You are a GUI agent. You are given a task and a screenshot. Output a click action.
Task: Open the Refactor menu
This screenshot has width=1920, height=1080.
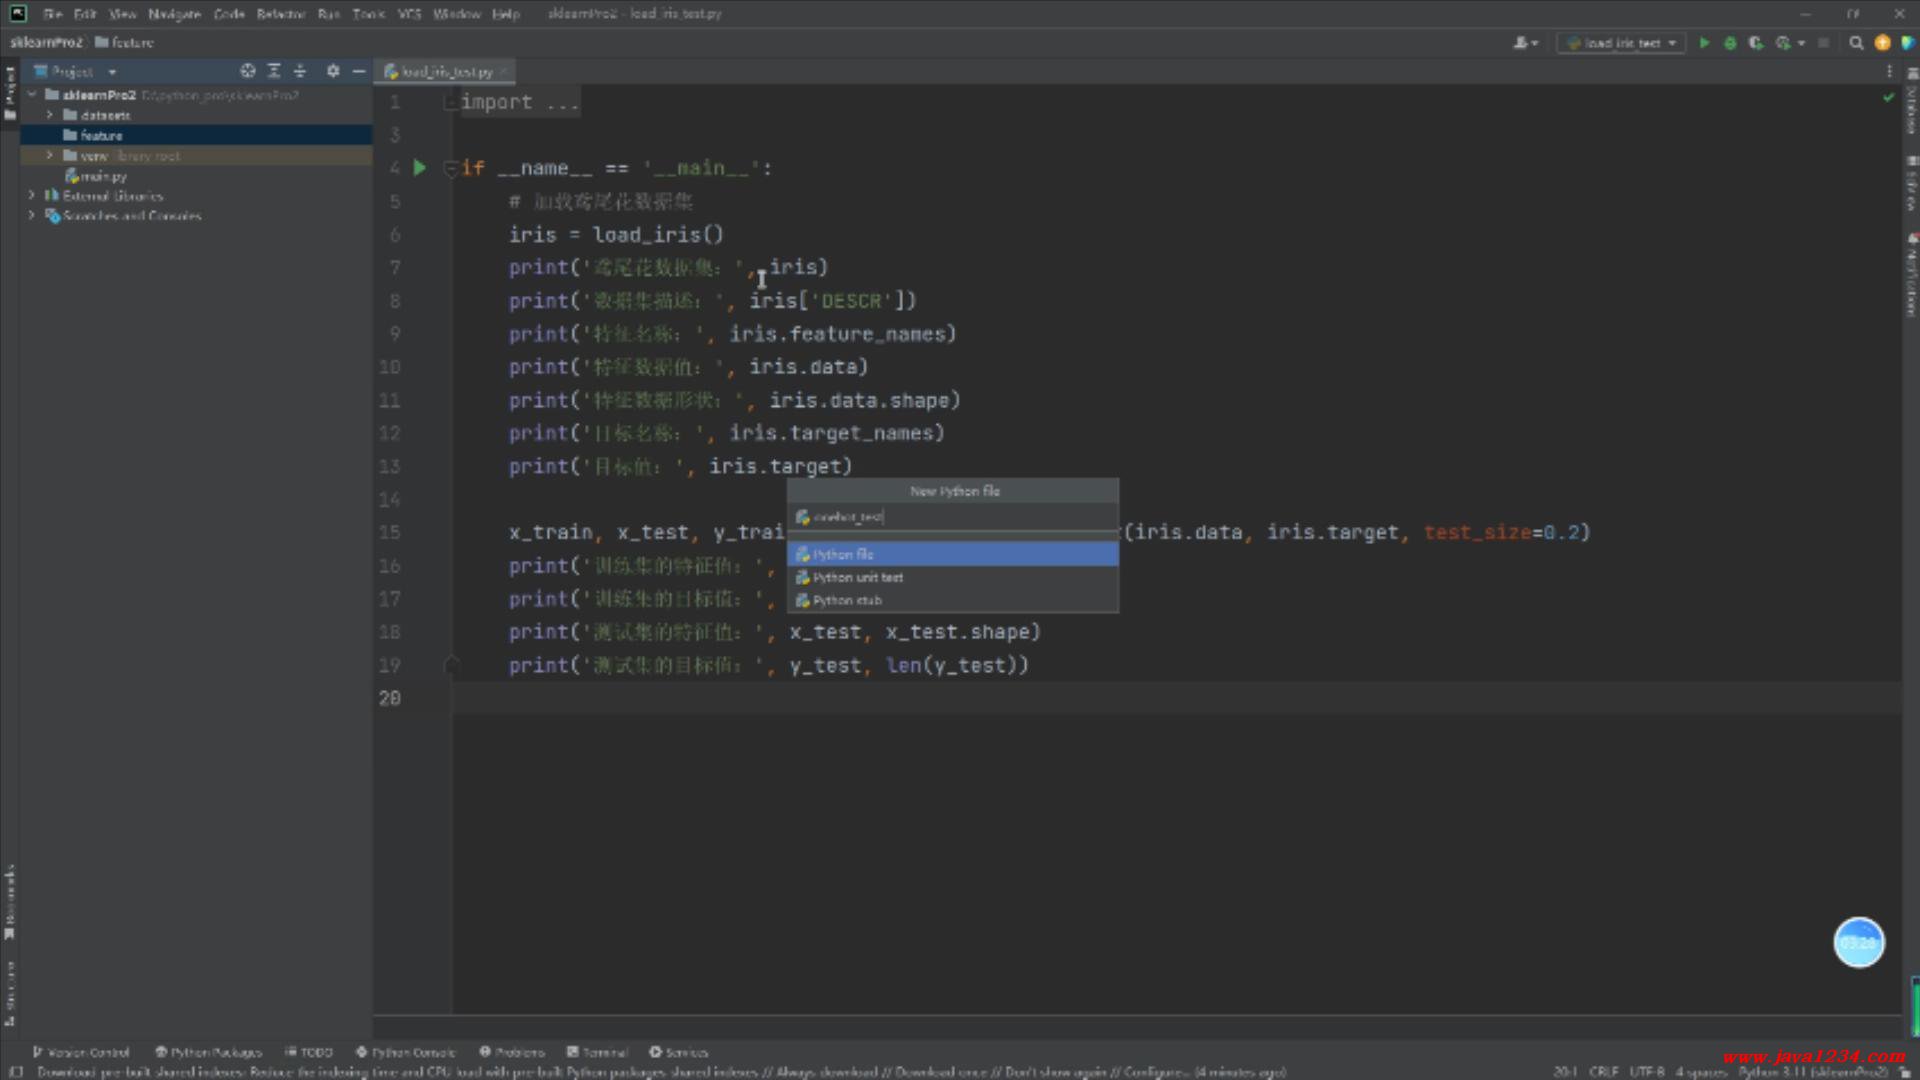(x=280, y=14)
